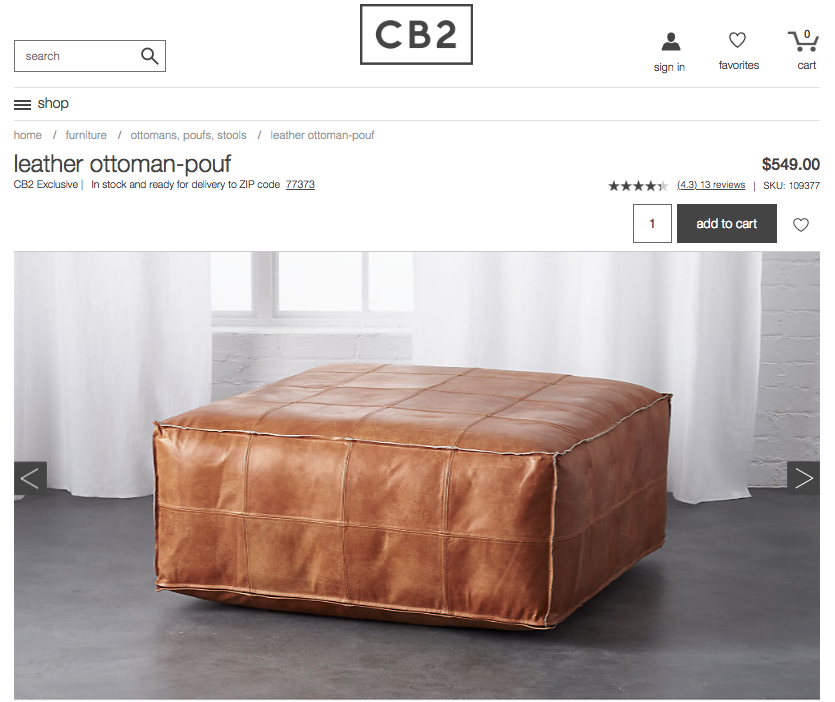This screenshot has height=702, width=835.
Task: Show the previous product image arrow
Action: [x=30, y=478]
